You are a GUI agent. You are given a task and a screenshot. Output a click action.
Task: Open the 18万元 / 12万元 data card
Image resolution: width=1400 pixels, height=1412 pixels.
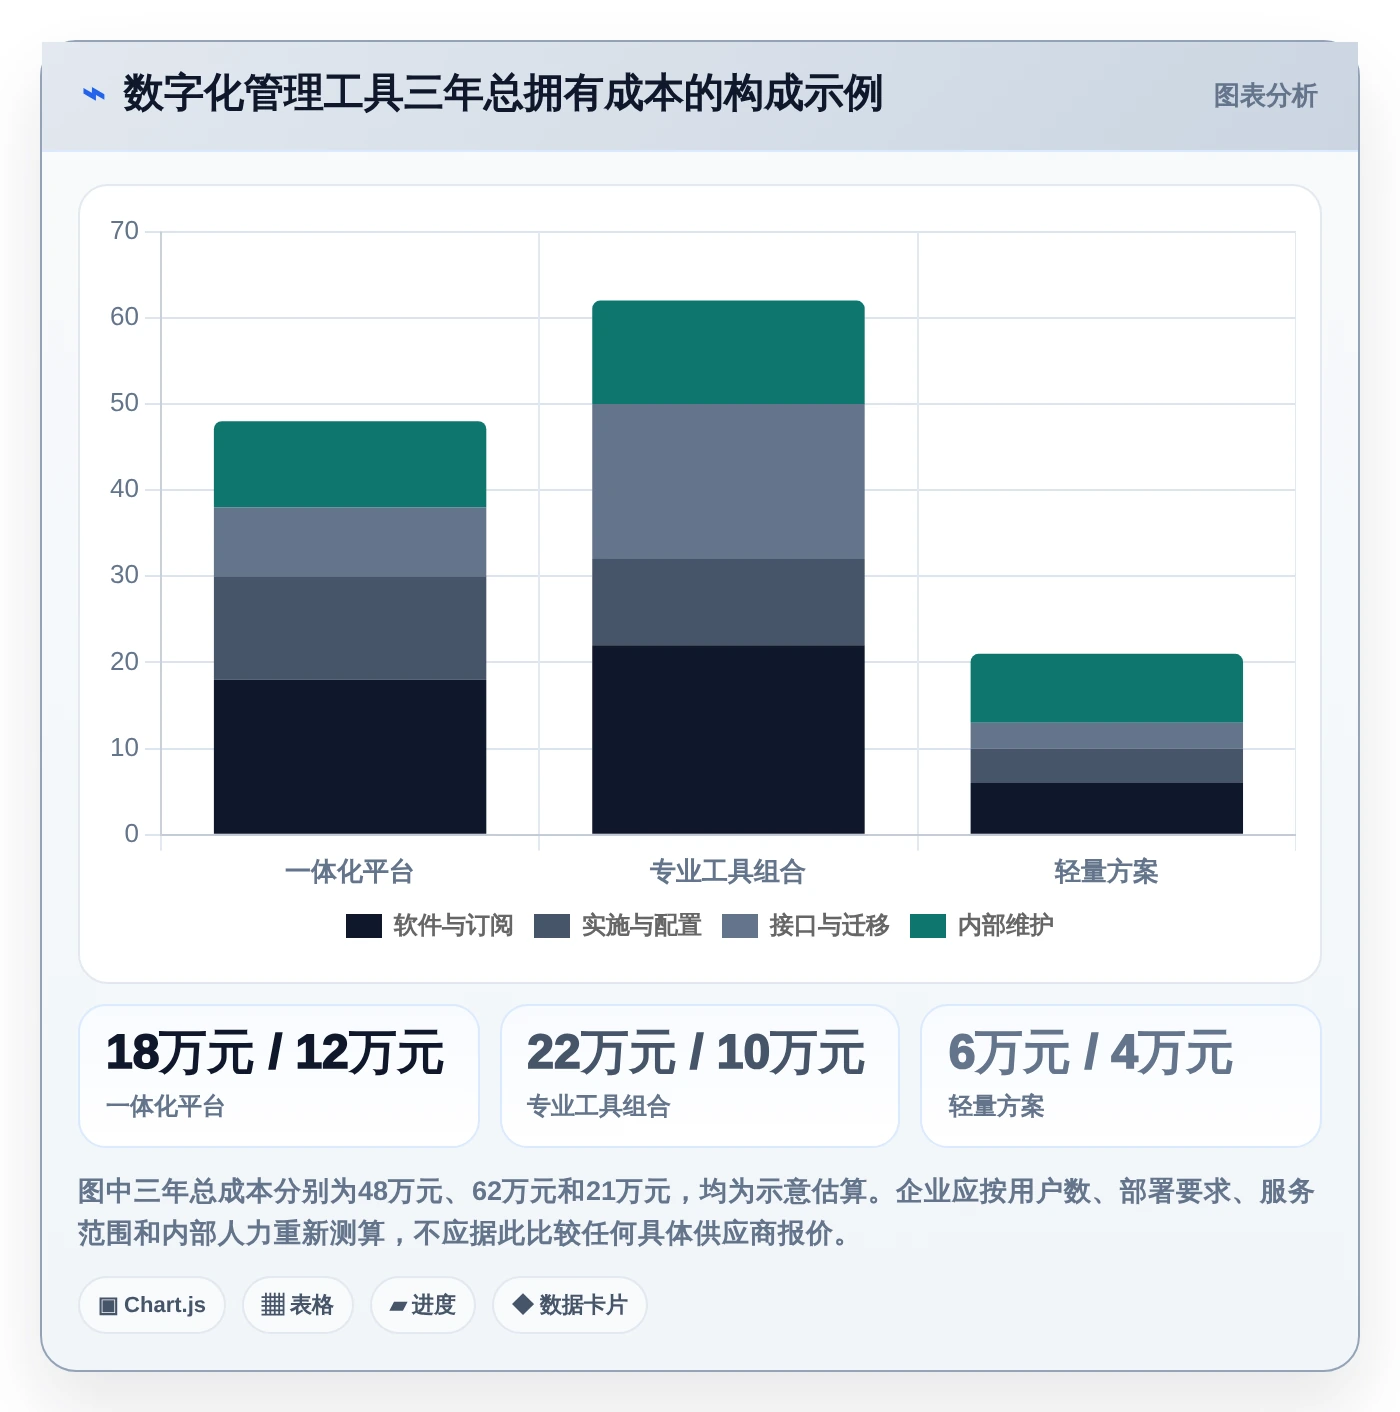tap(279, 1076)
